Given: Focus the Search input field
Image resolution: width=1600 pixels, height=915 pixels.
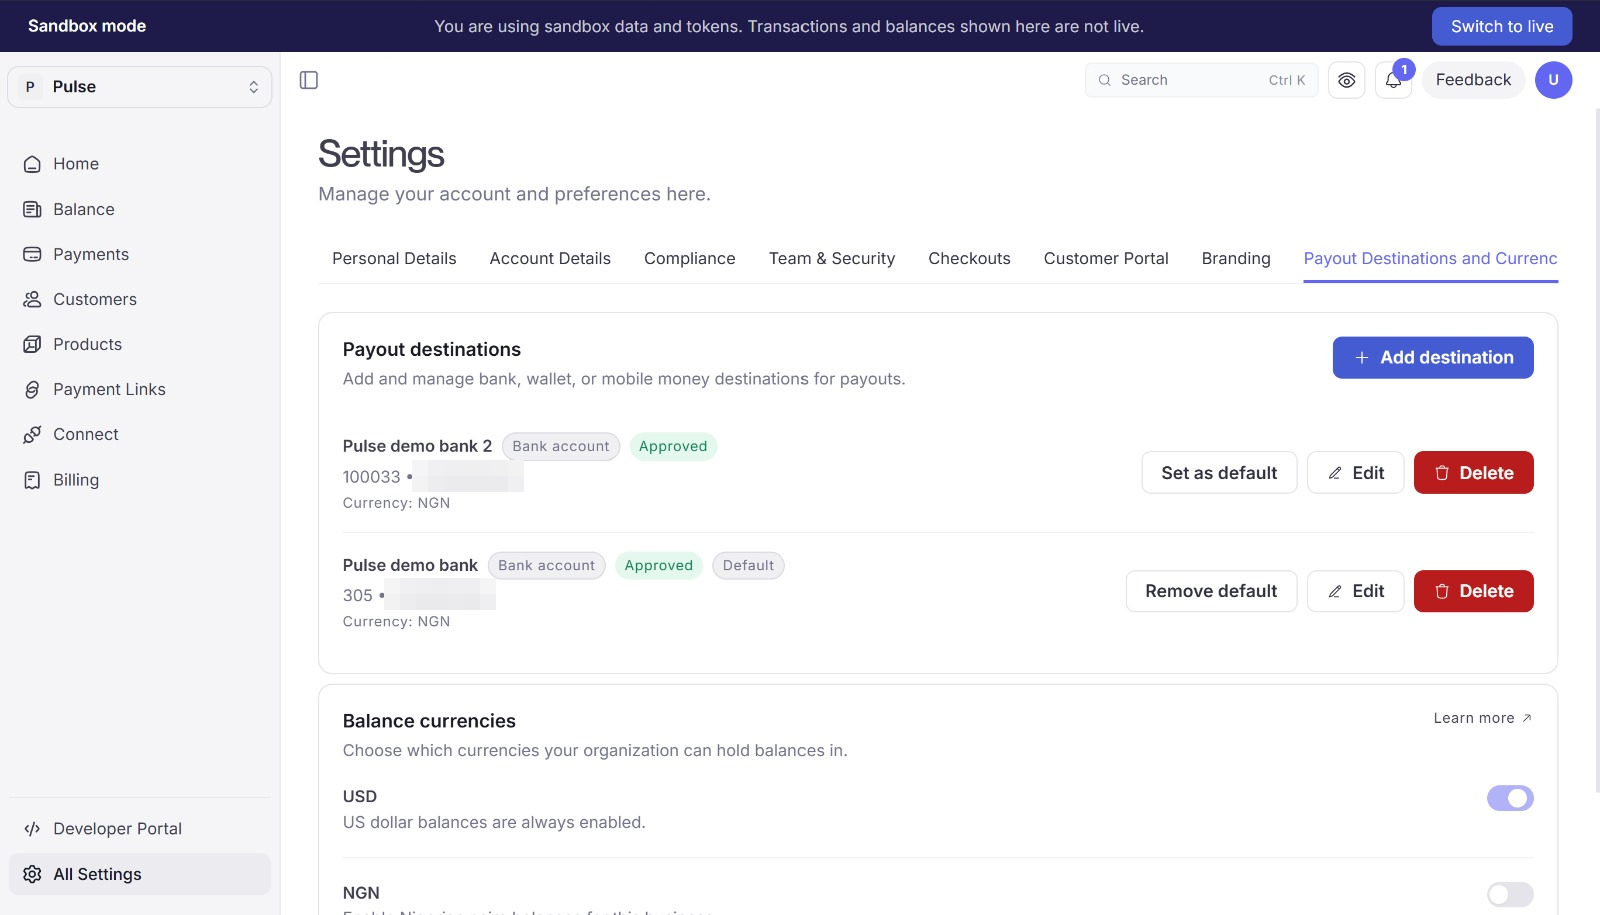Looking at the screenshot, I should point(1201,80).
